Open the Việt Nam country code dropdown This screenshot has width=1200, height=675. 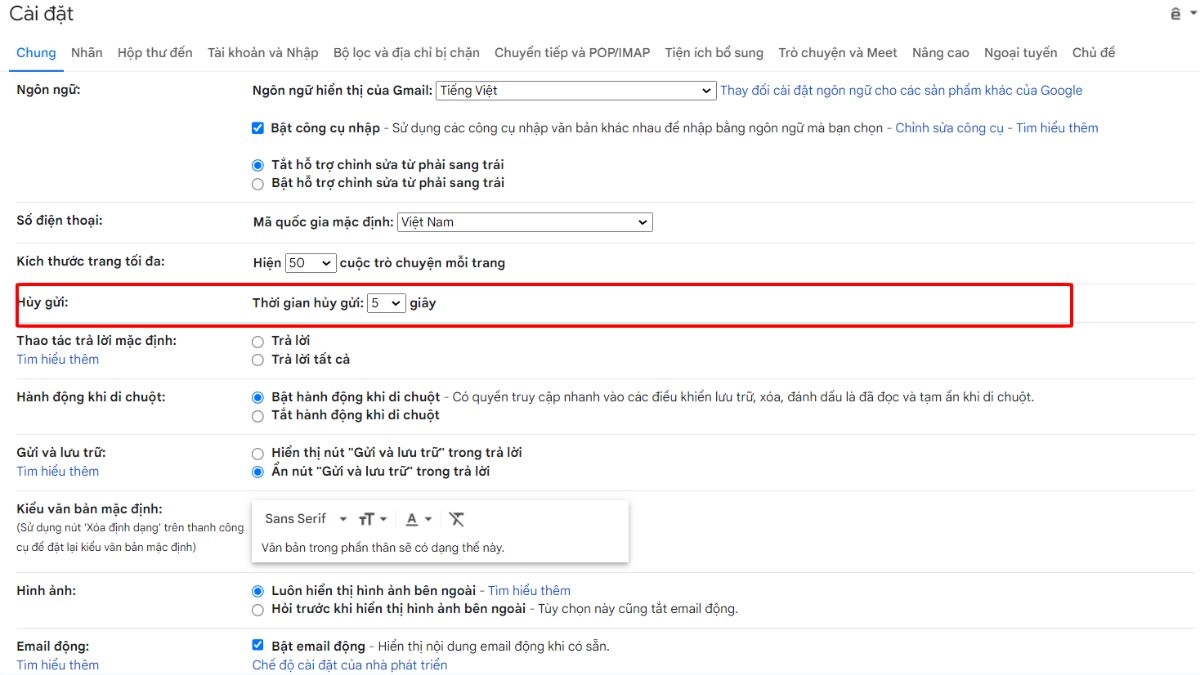pyautogui.click(x=524, y=222)
